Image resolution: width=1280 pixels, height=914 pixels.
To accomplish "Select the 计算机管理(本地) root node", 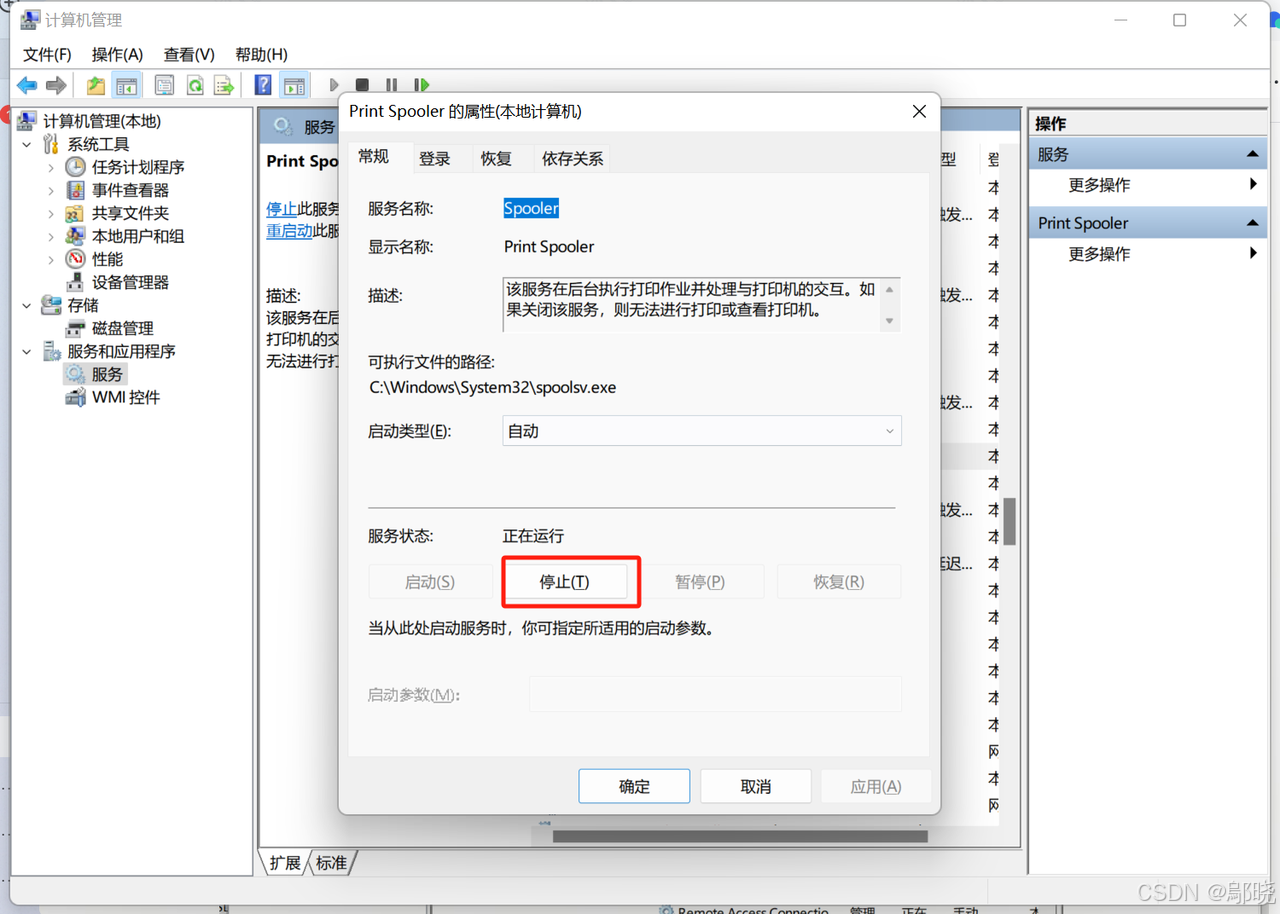I will [101, 121].
